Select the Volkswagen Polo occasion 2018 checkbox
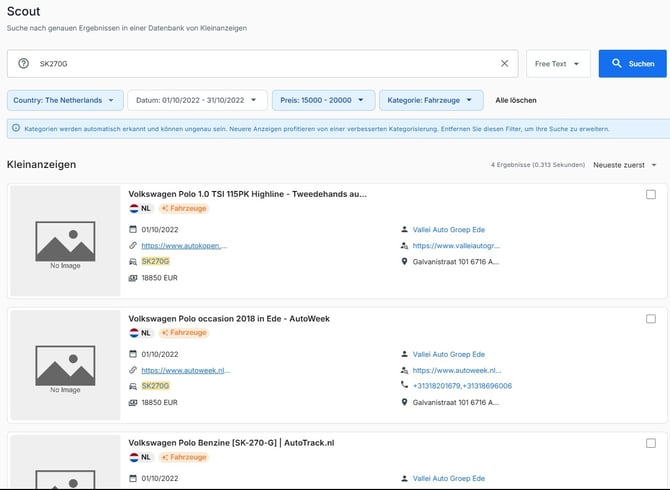This screenshot has width=670, height=490. point(651,319)
